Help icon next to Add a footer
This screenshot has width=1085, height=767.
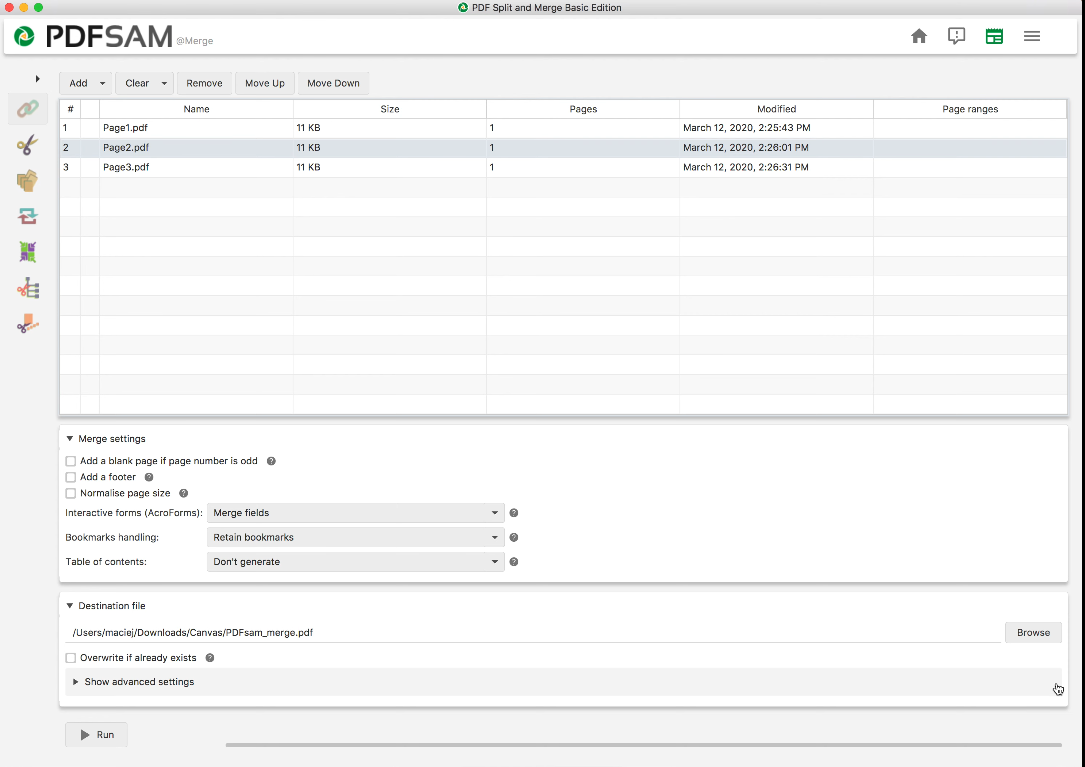click(149, 477)
